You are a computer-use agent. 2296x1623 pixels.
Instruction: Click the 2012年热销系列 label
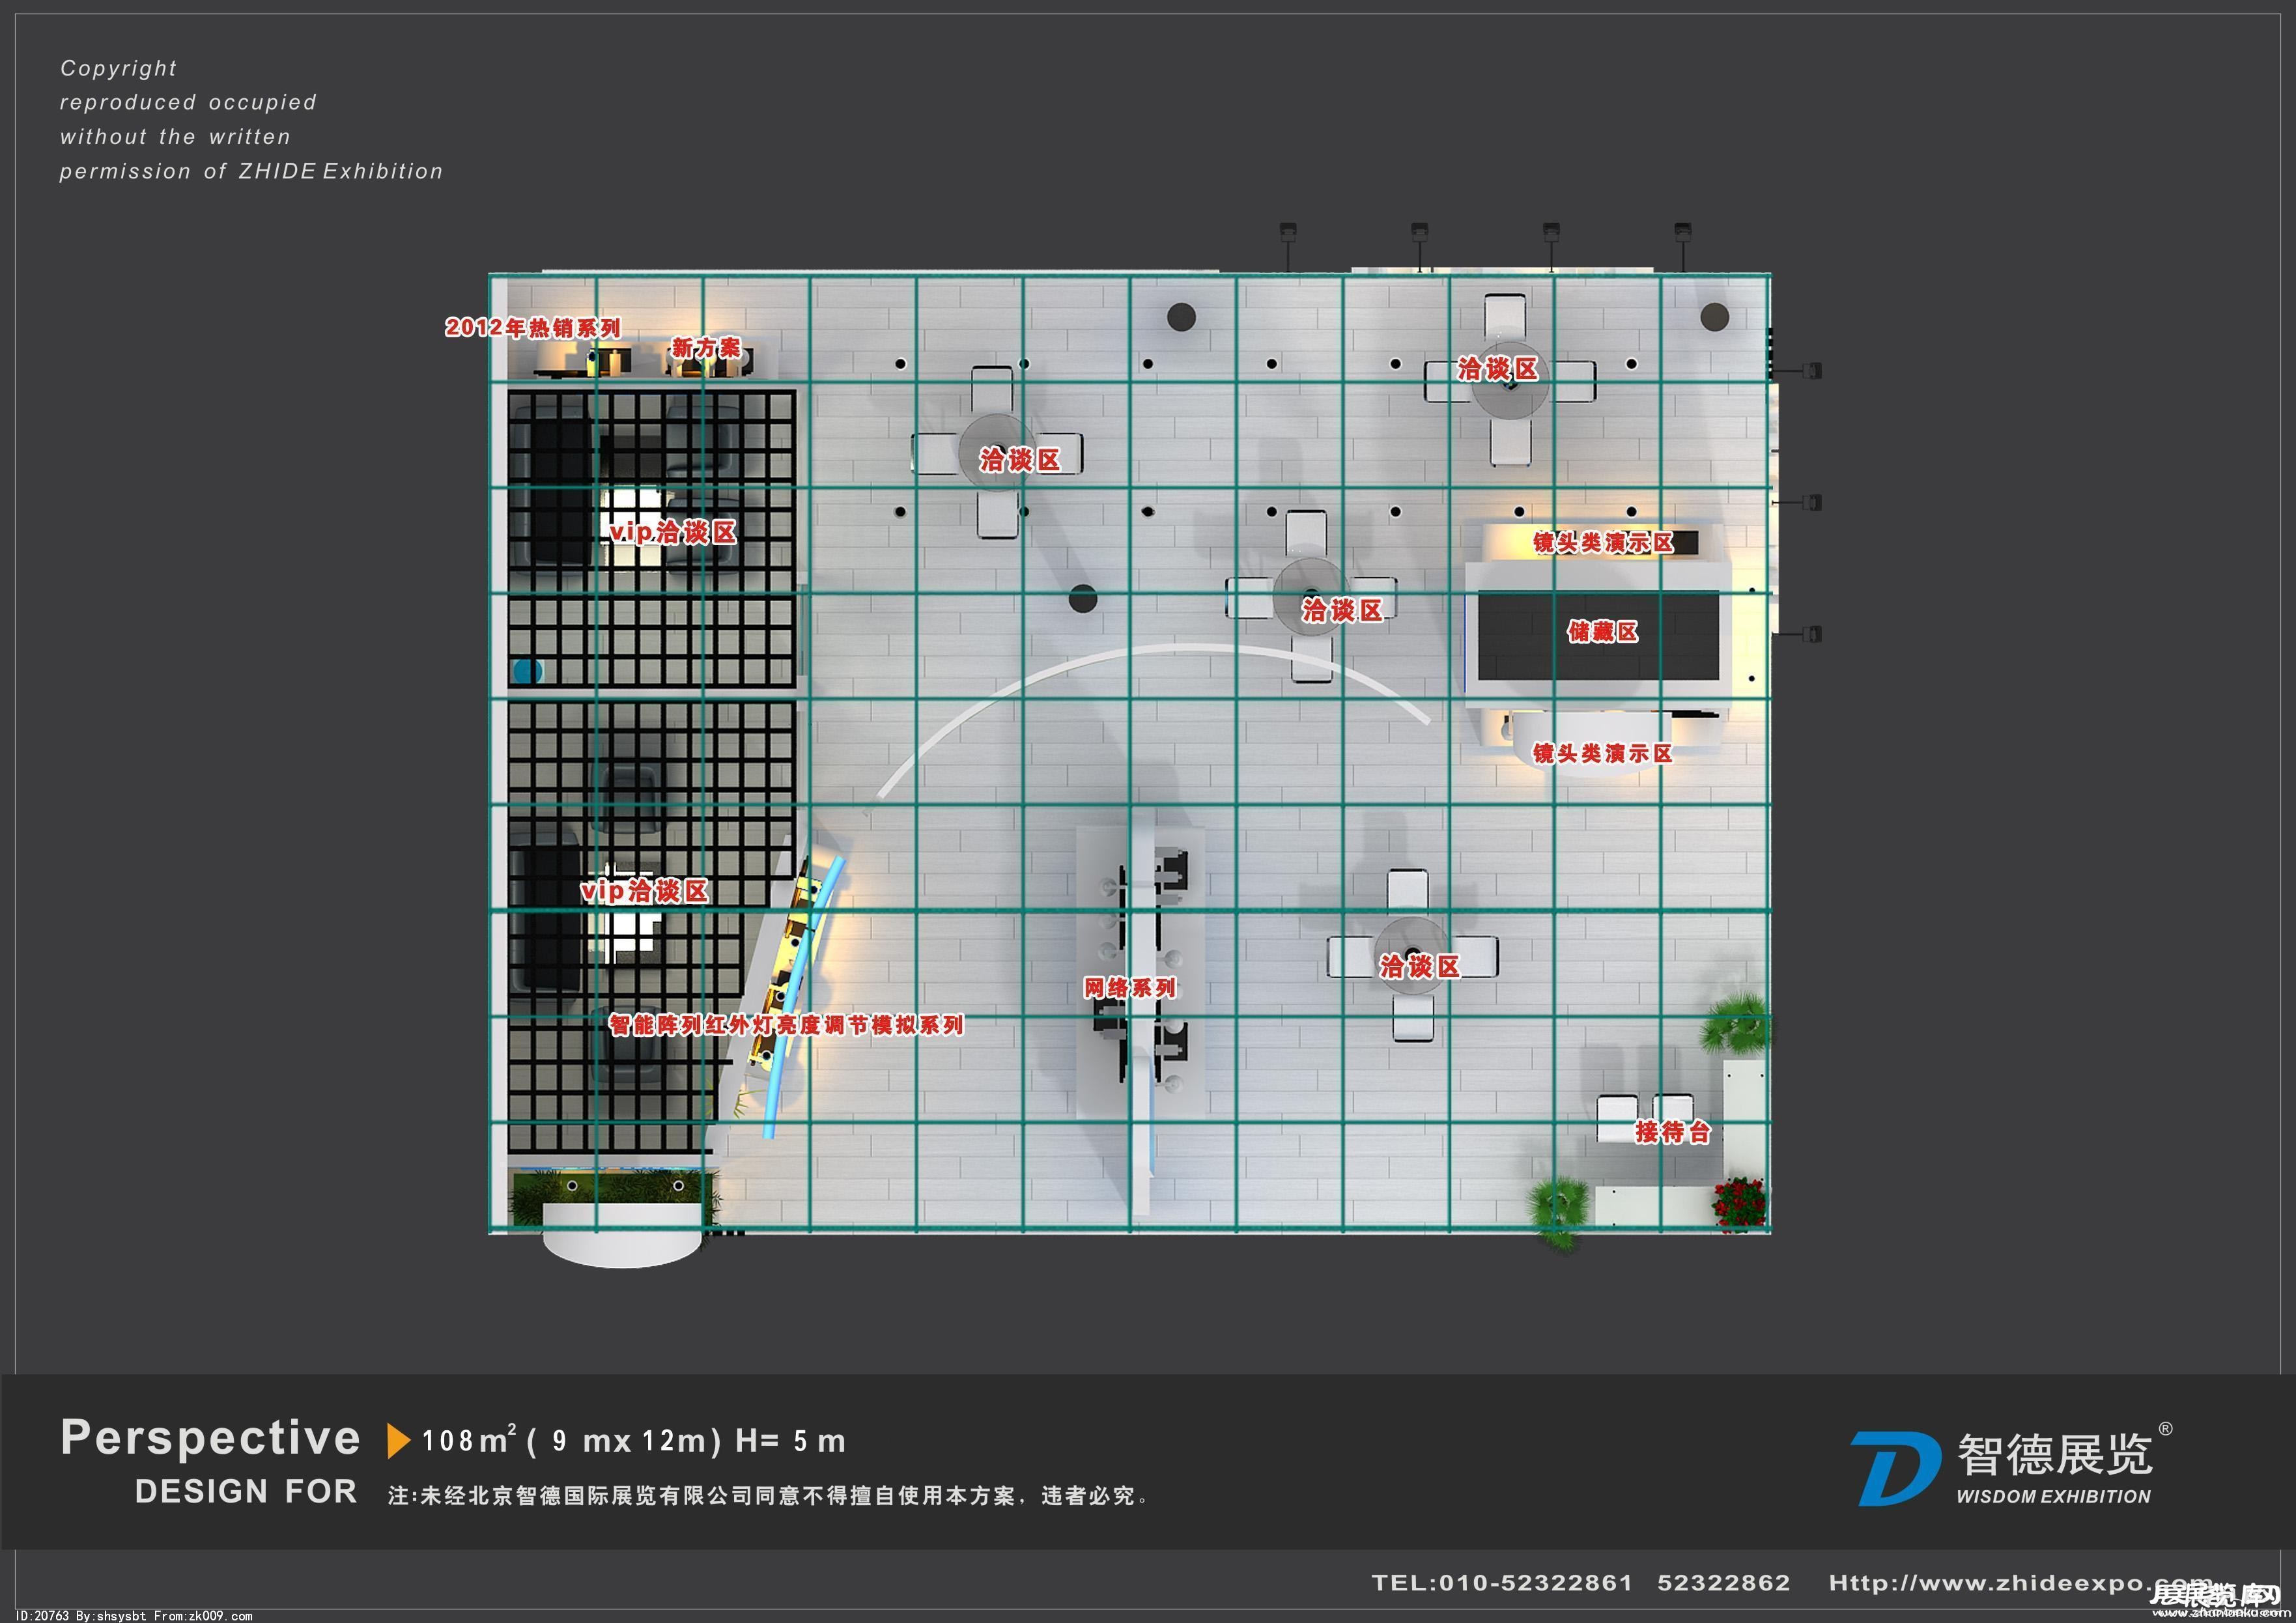(532, 328)
